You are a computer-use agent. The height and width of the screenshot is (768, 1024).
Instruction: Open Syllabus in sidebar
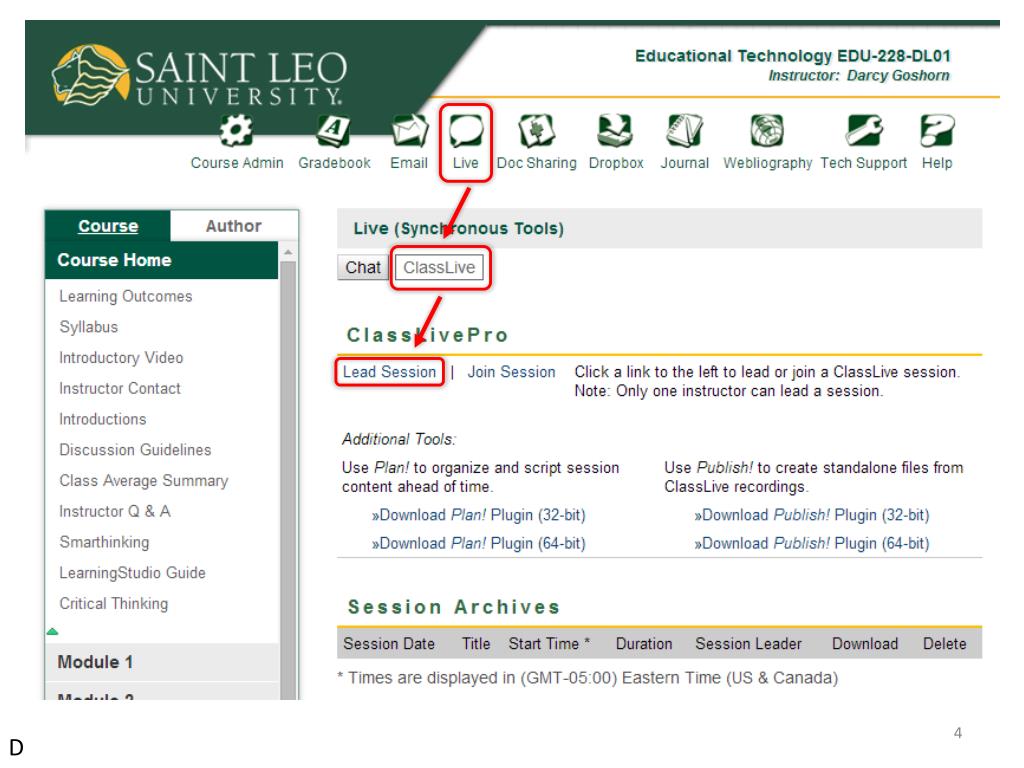coord(89,327)
